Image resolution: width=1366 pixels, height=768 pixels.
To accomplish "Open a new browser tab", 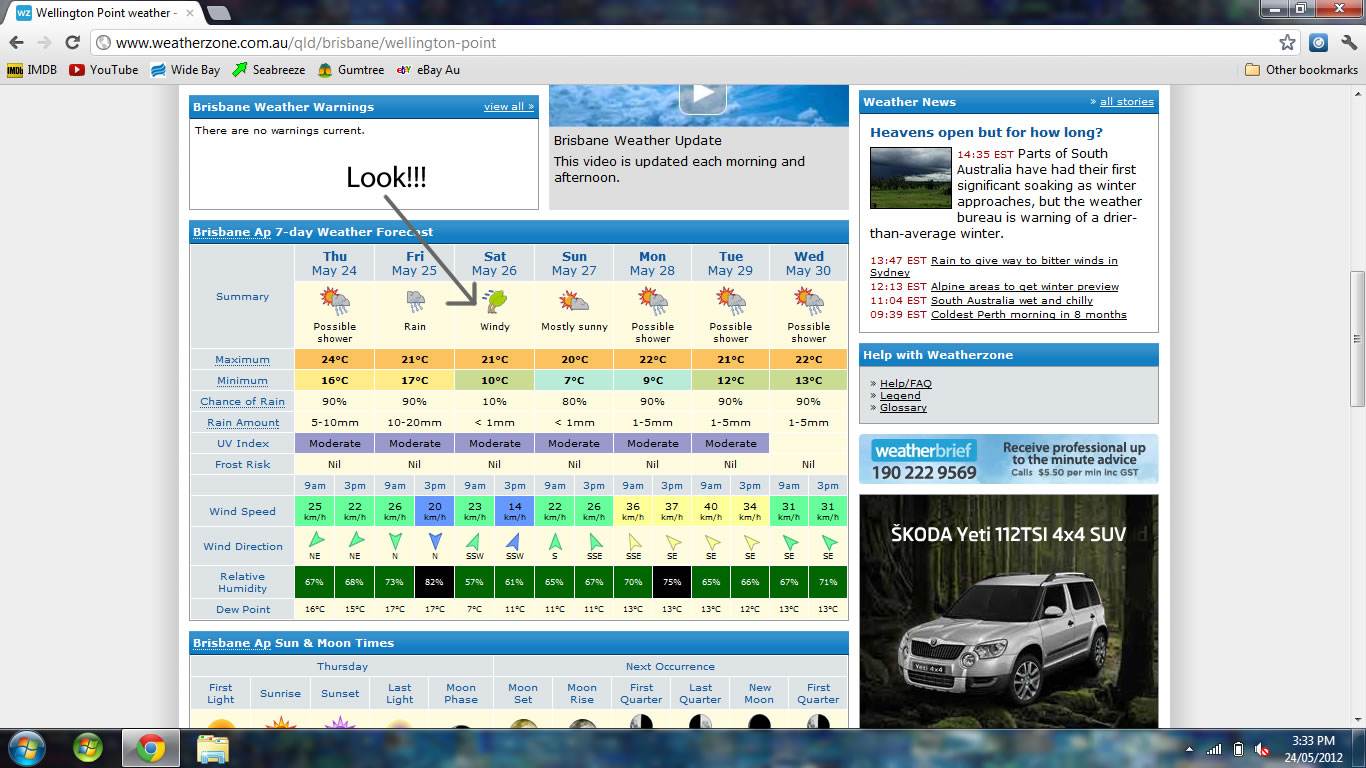I will coord(218,13).
